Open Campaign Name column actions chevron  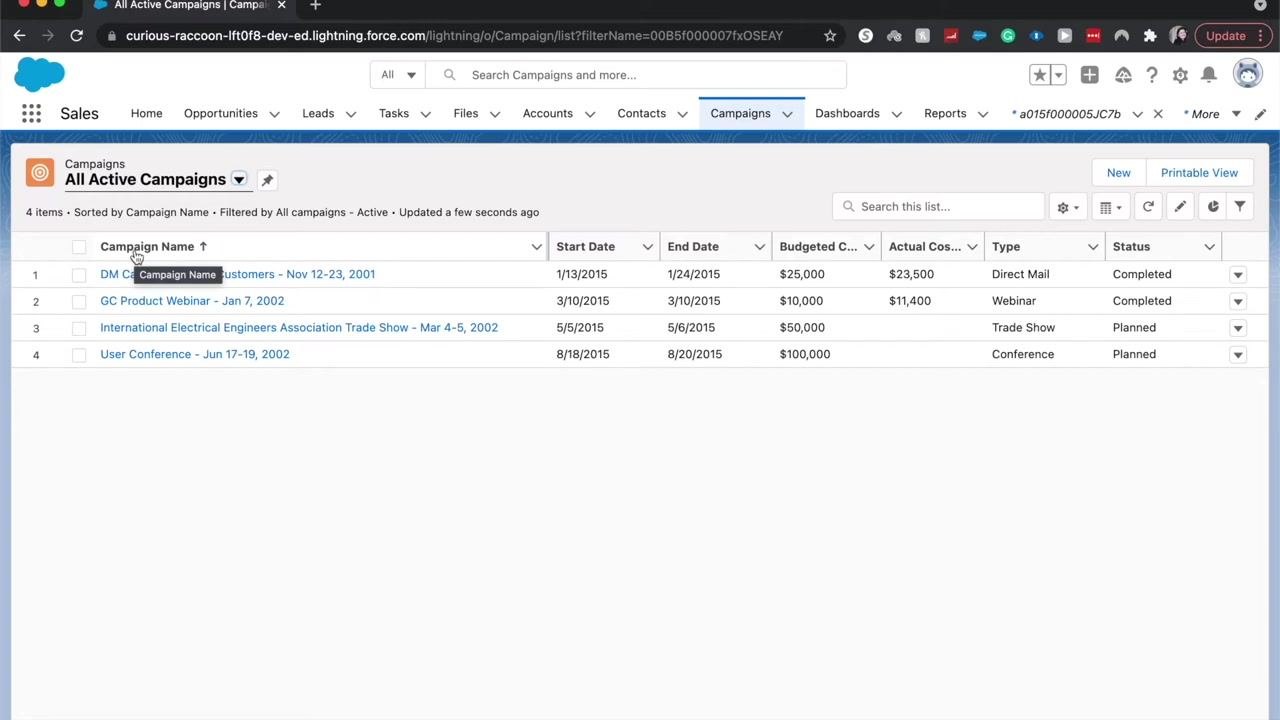coord(536,247)
